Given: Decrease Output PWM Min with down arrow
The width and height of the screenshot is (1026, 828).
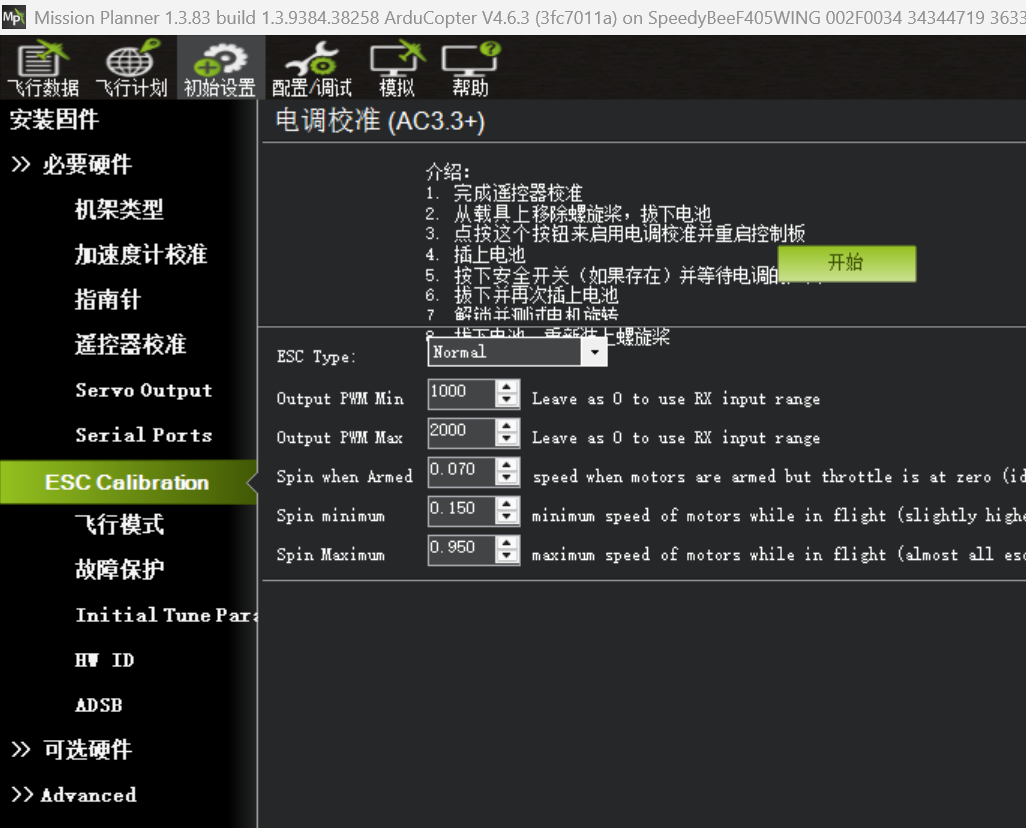Looking at the screenshot, I should click(x=506, y=400).
